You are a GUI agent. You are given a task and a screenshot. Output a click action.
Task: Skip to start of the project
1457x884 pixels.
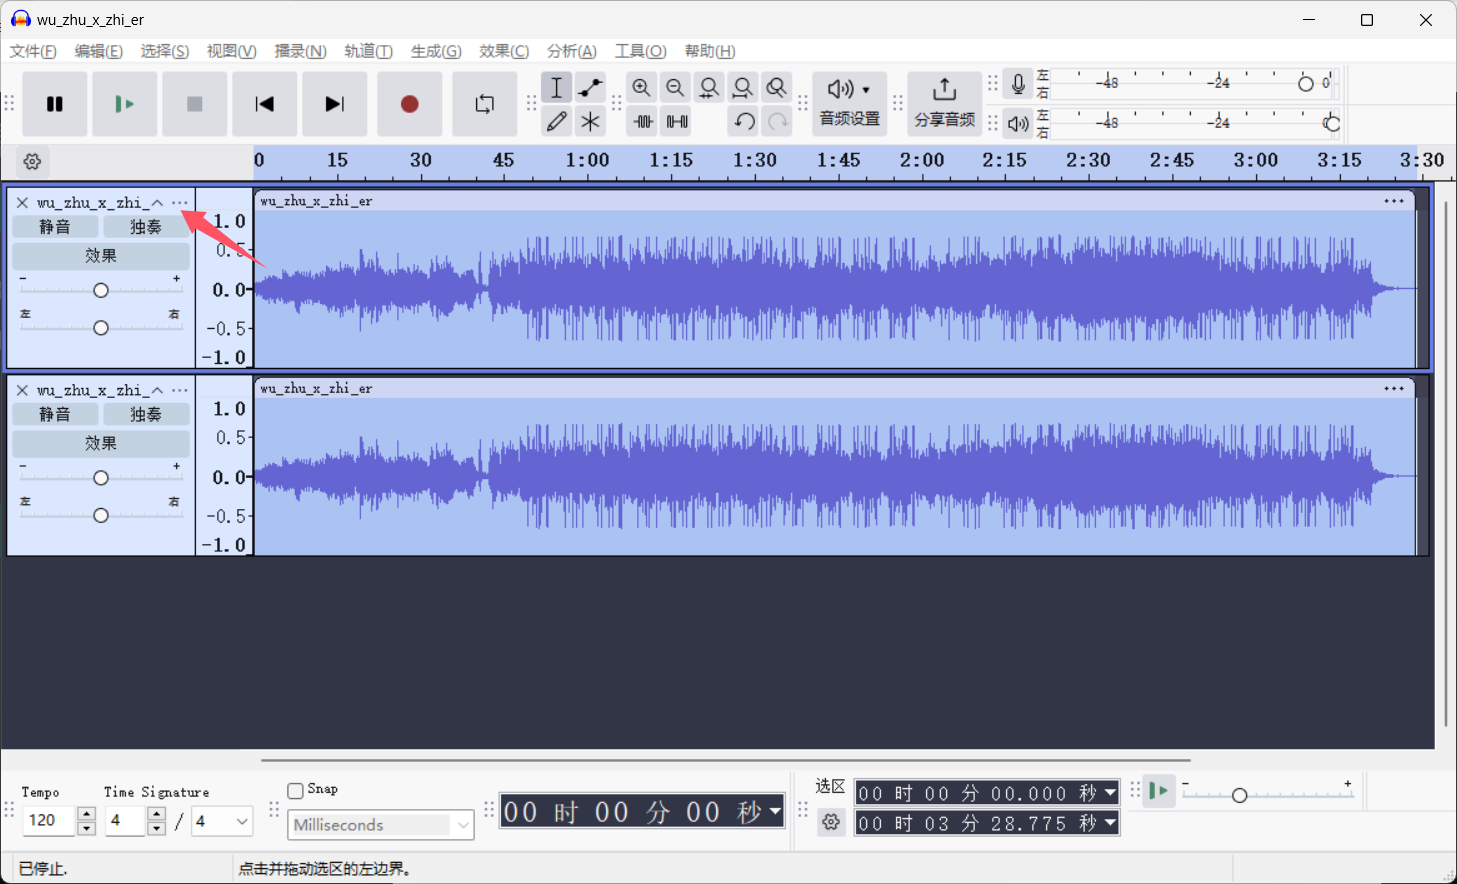[265, 104]
